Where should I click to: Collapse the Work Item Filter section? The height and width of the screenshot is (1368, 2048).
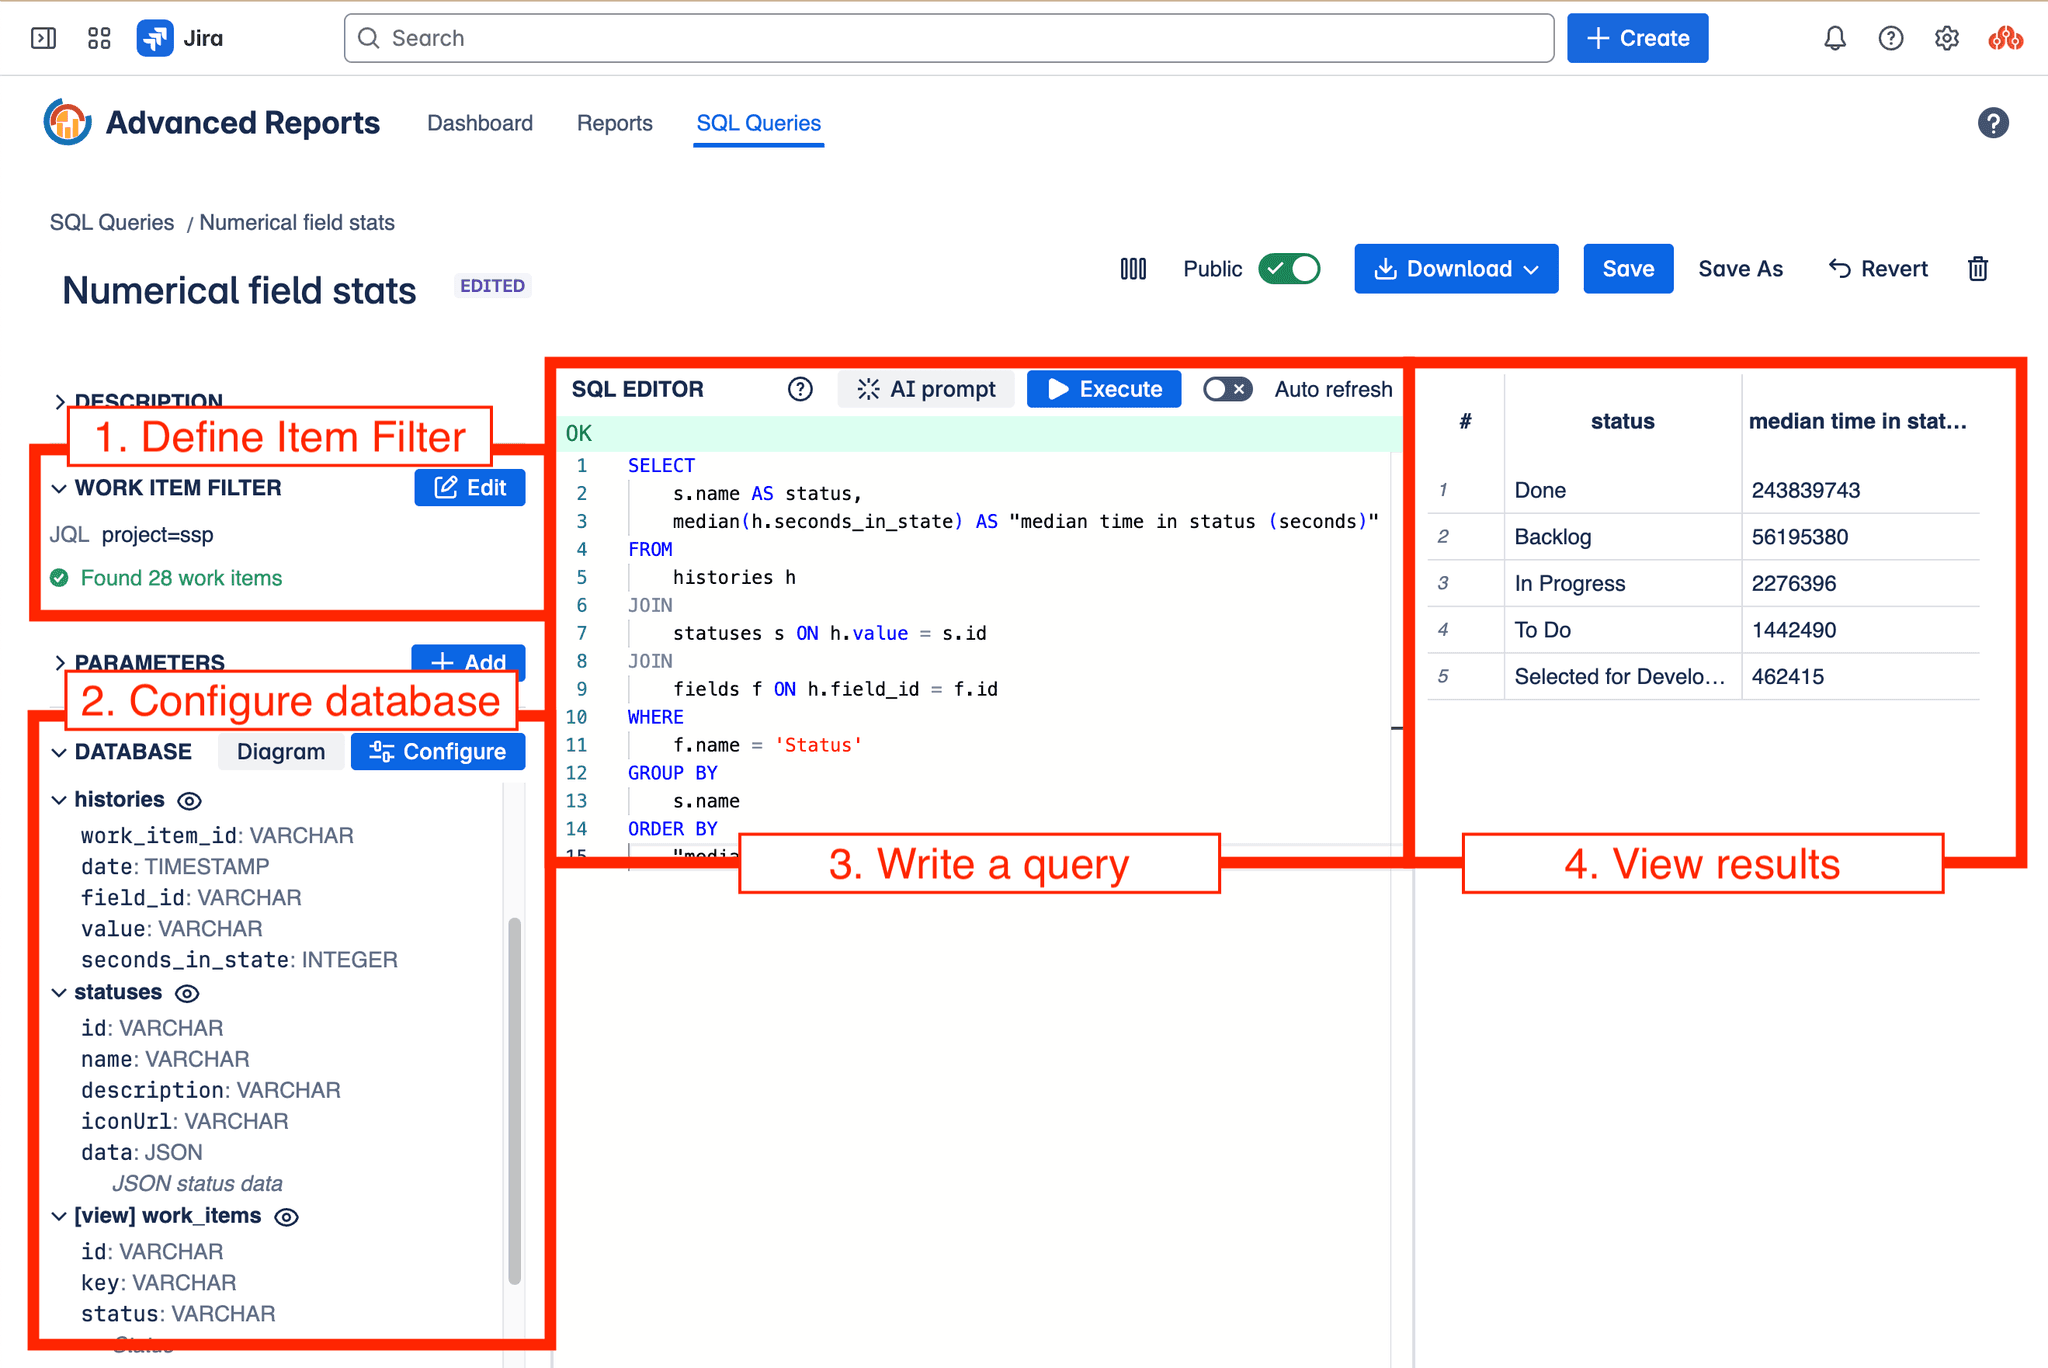(x=59, y=488)
